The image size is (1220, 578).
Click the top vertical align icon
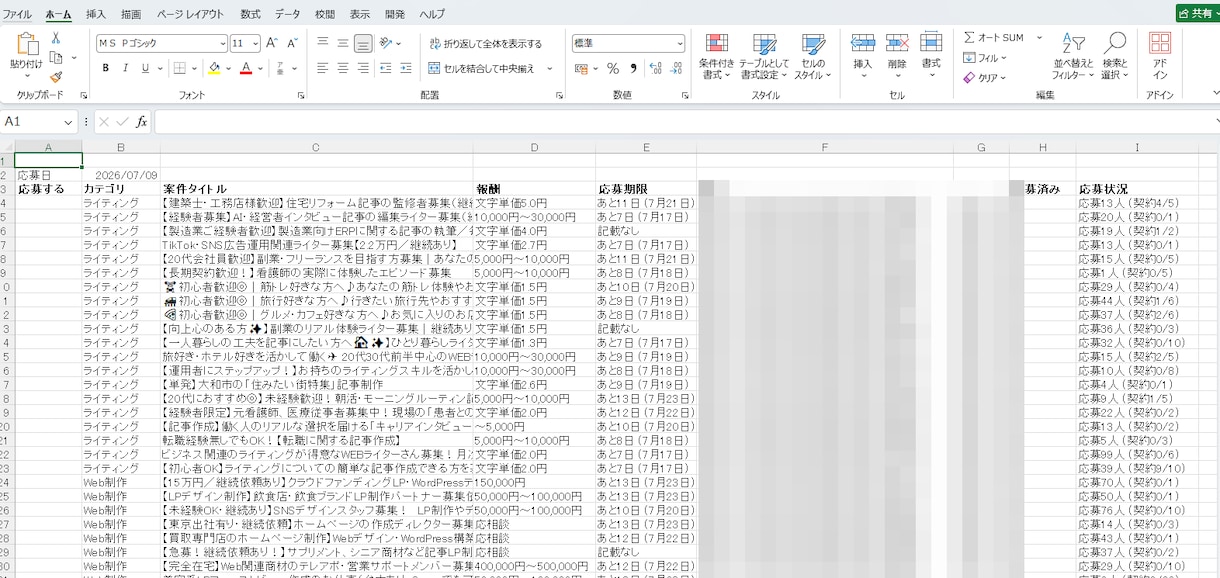click(322, 43)
